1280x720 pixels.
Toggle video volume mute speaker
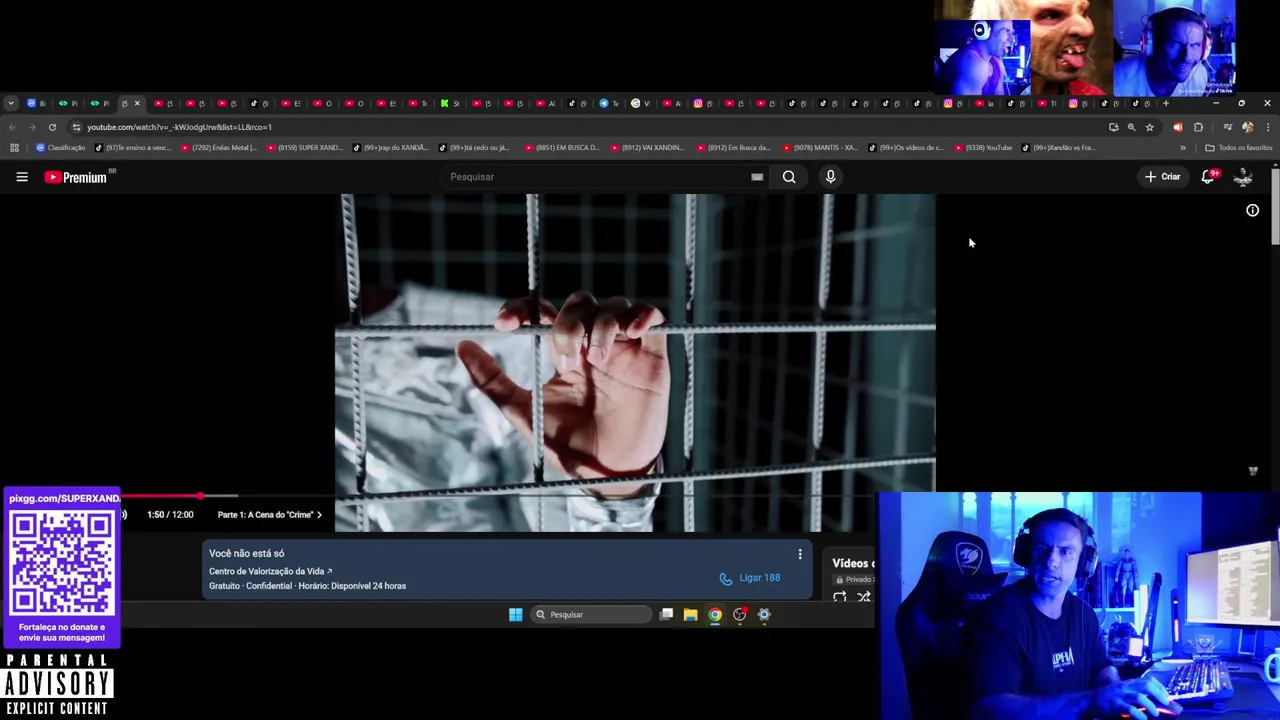pos(124,514)
